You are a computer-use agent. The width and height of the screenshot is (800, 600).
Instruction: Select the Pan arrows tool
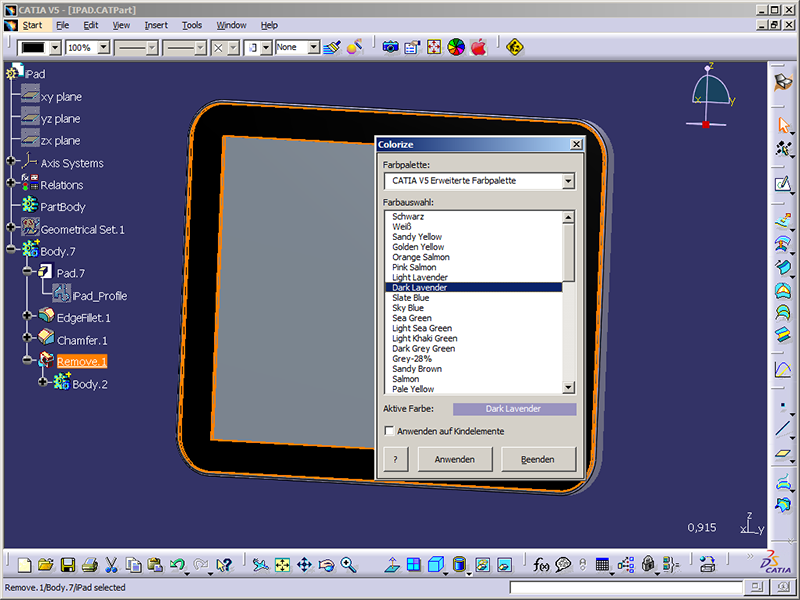[304, 565]
